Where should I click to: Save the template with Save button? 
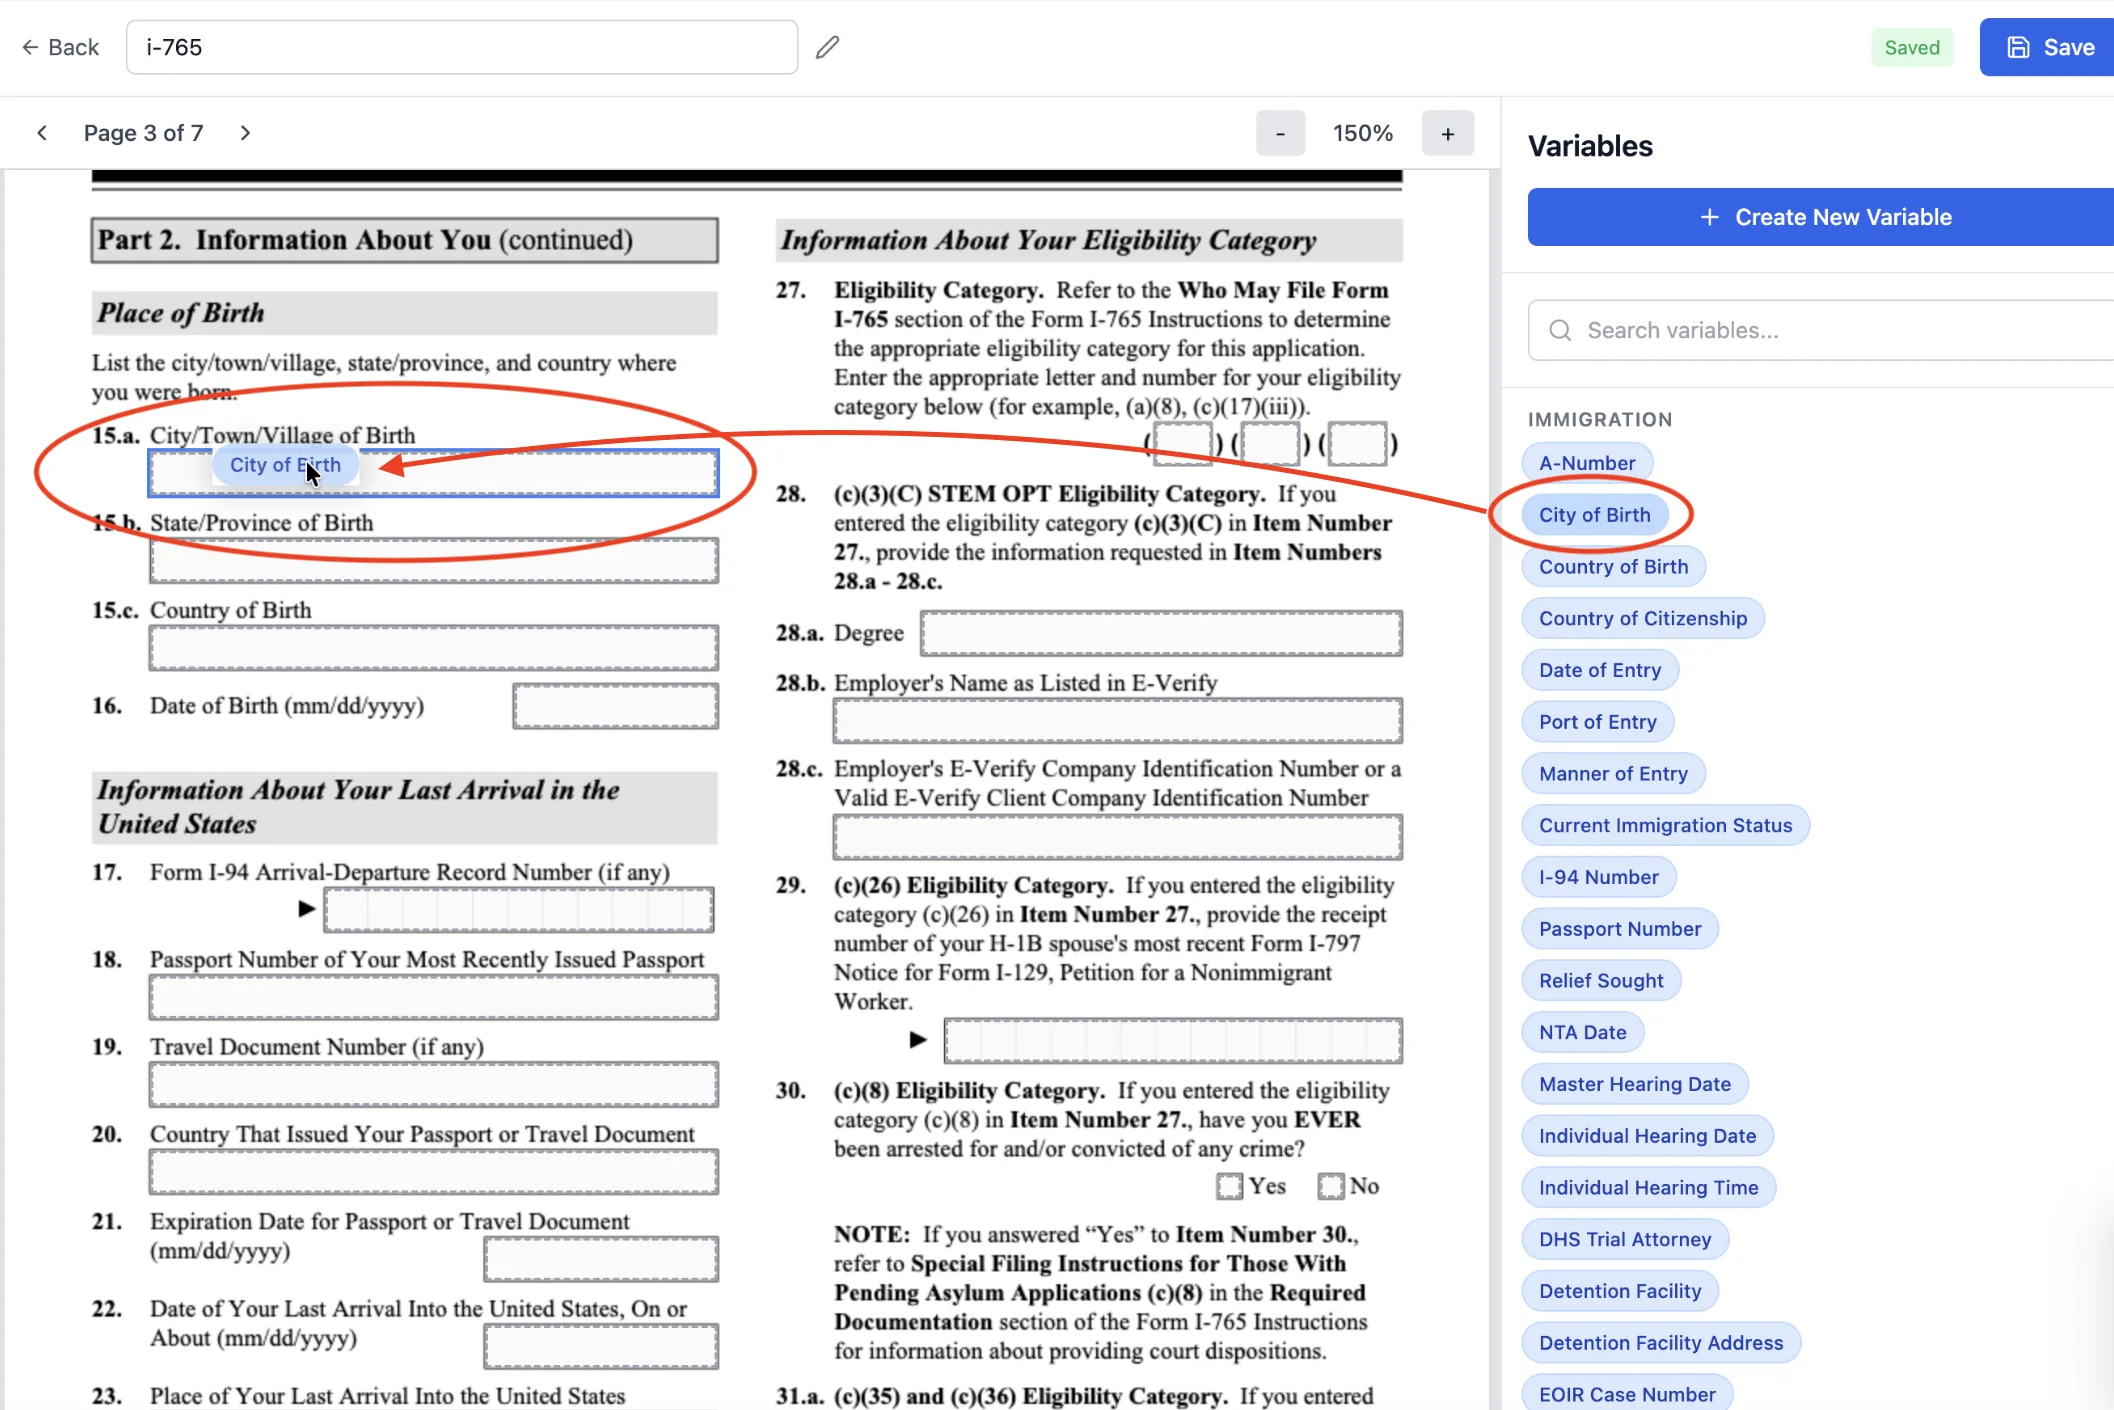pyautogui.click(x=2050, y=47)
